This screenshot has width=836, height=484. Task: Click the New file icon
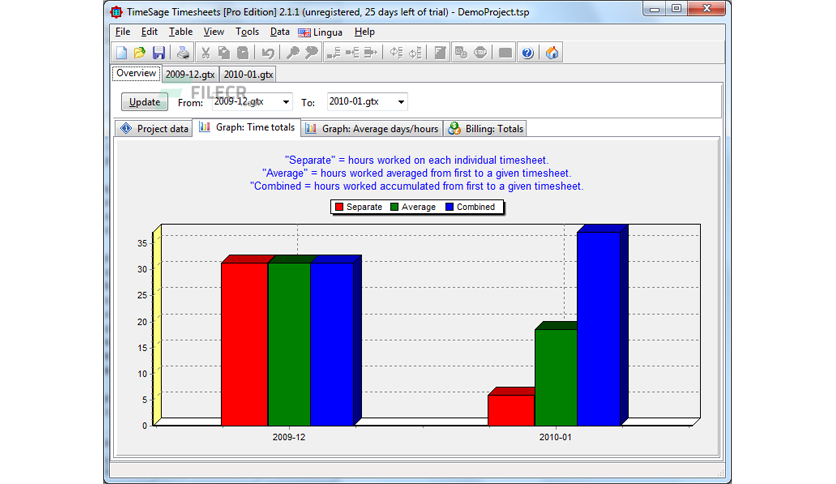click(122, 52)
